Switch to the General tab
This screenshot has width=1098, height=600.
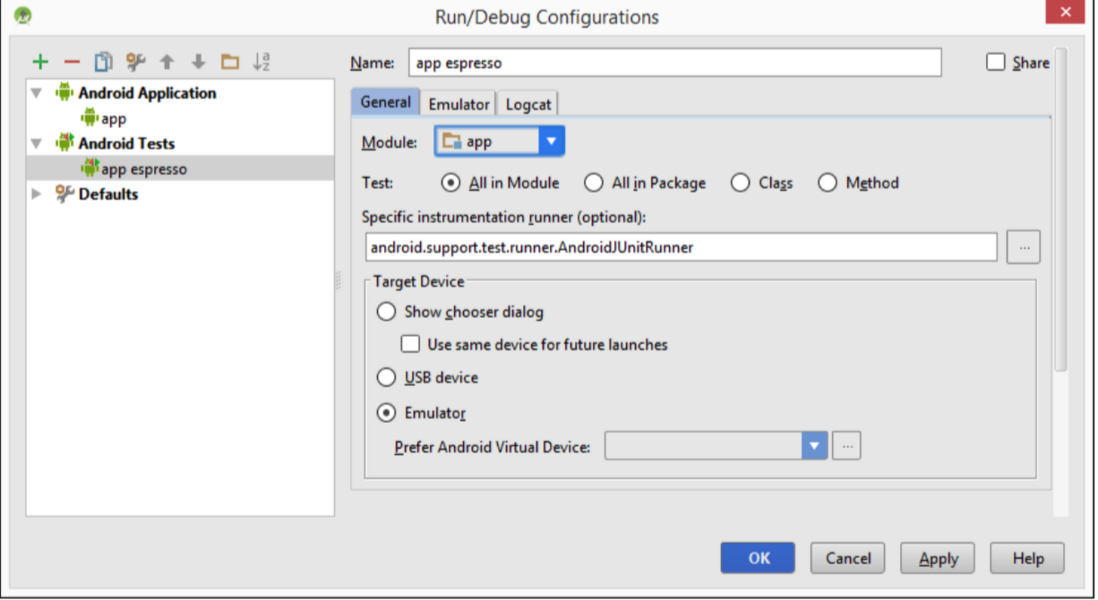click(x=385, y=102)
